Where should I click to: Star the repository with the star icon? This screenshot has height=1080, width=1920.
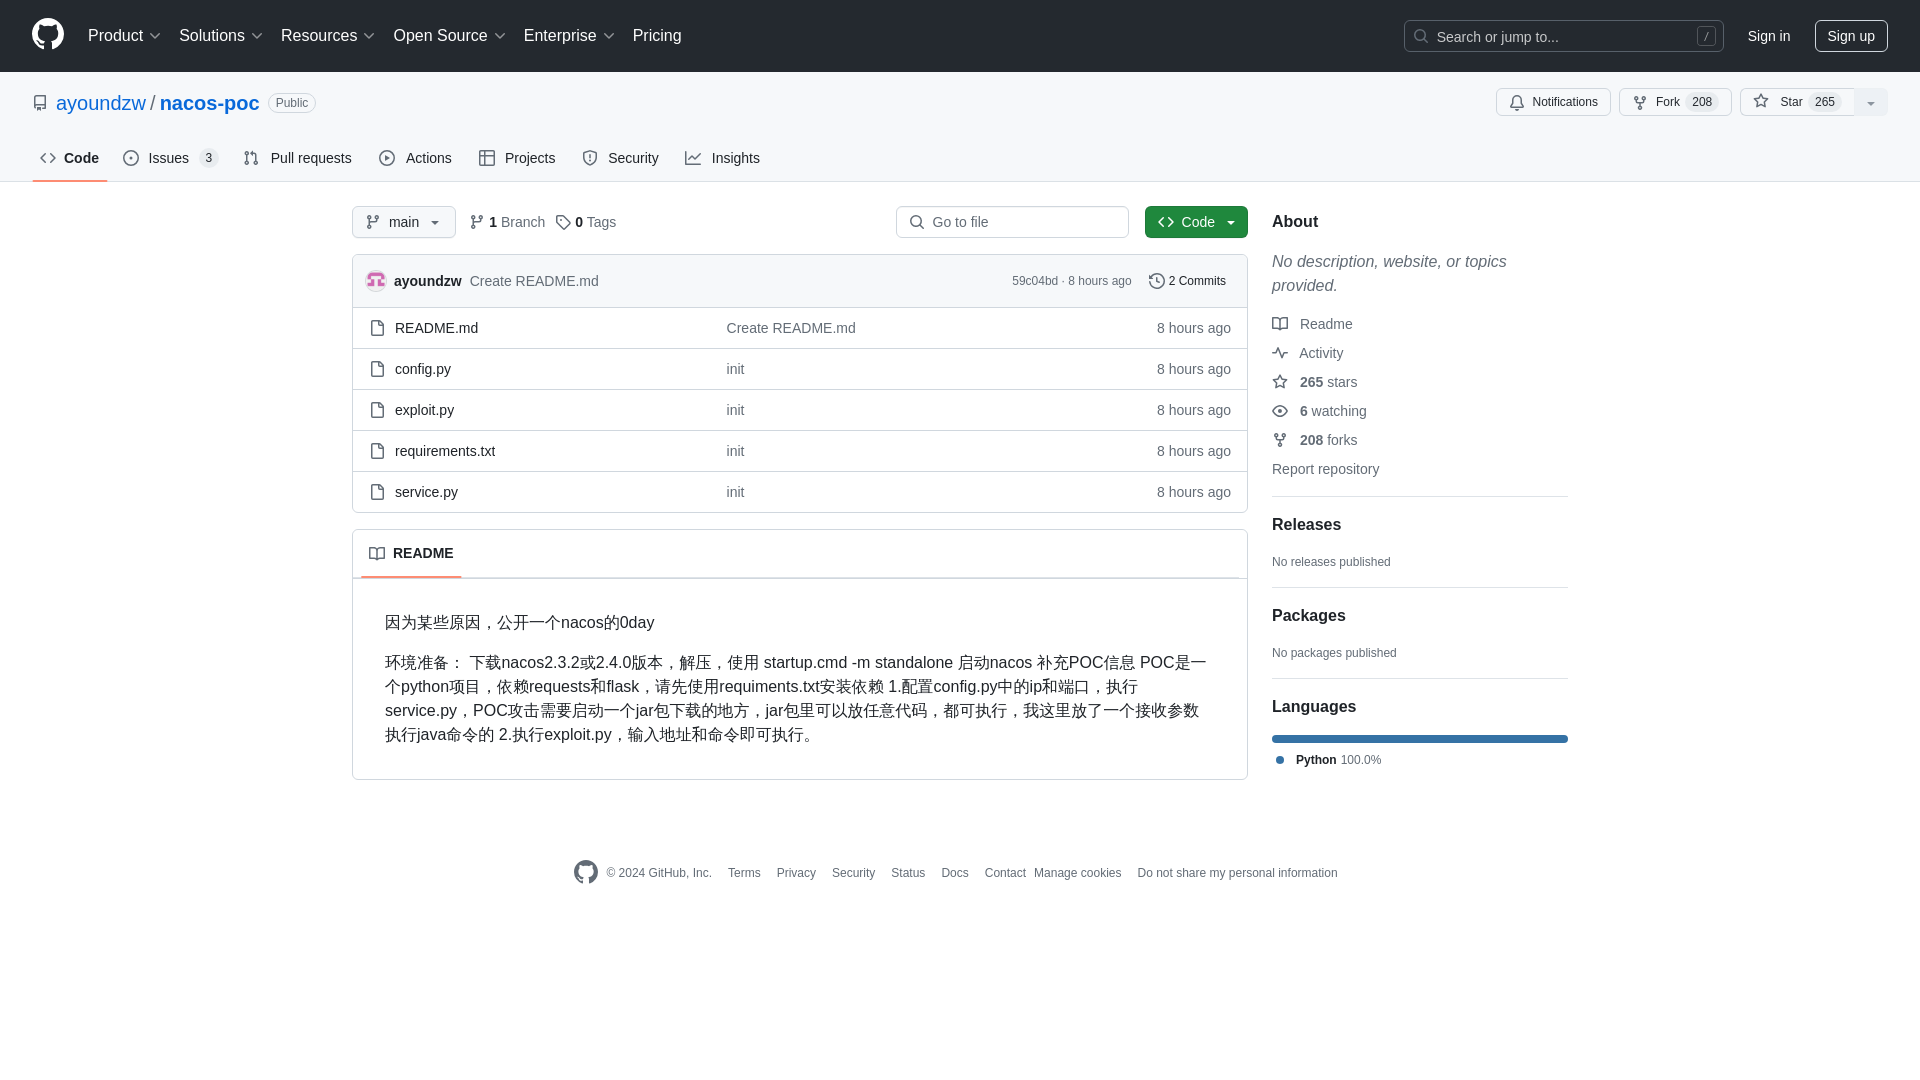(1761, 101)
